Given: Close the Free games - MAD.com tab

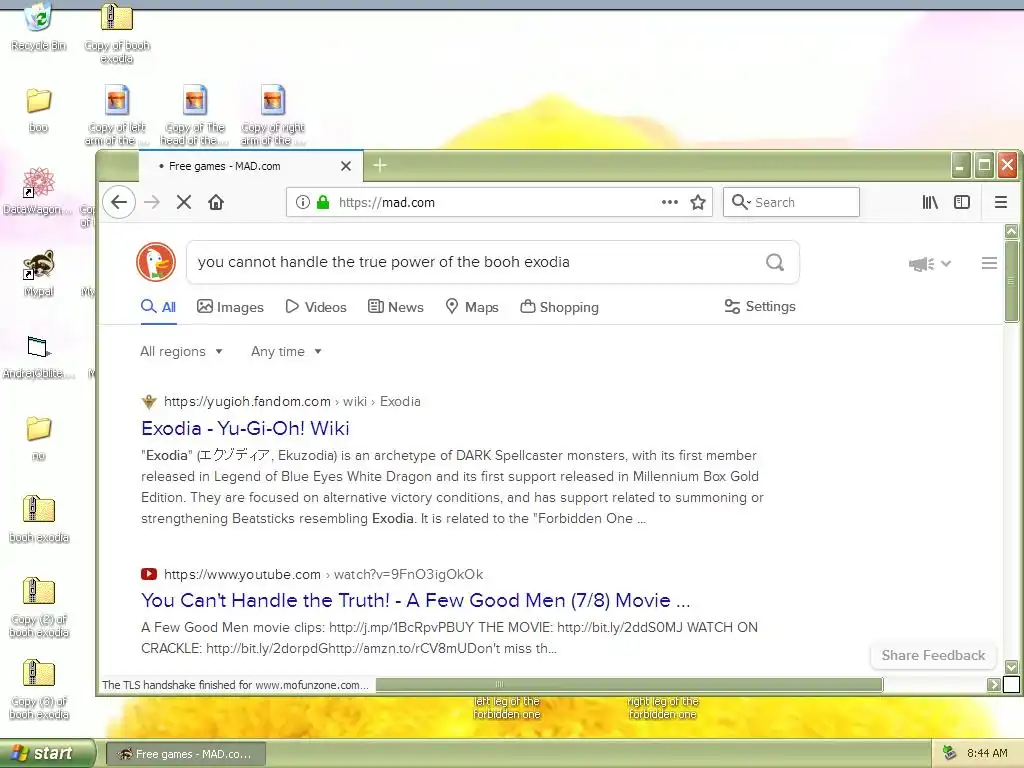Looking at the screenshot, I should click(x=346, y=166).
